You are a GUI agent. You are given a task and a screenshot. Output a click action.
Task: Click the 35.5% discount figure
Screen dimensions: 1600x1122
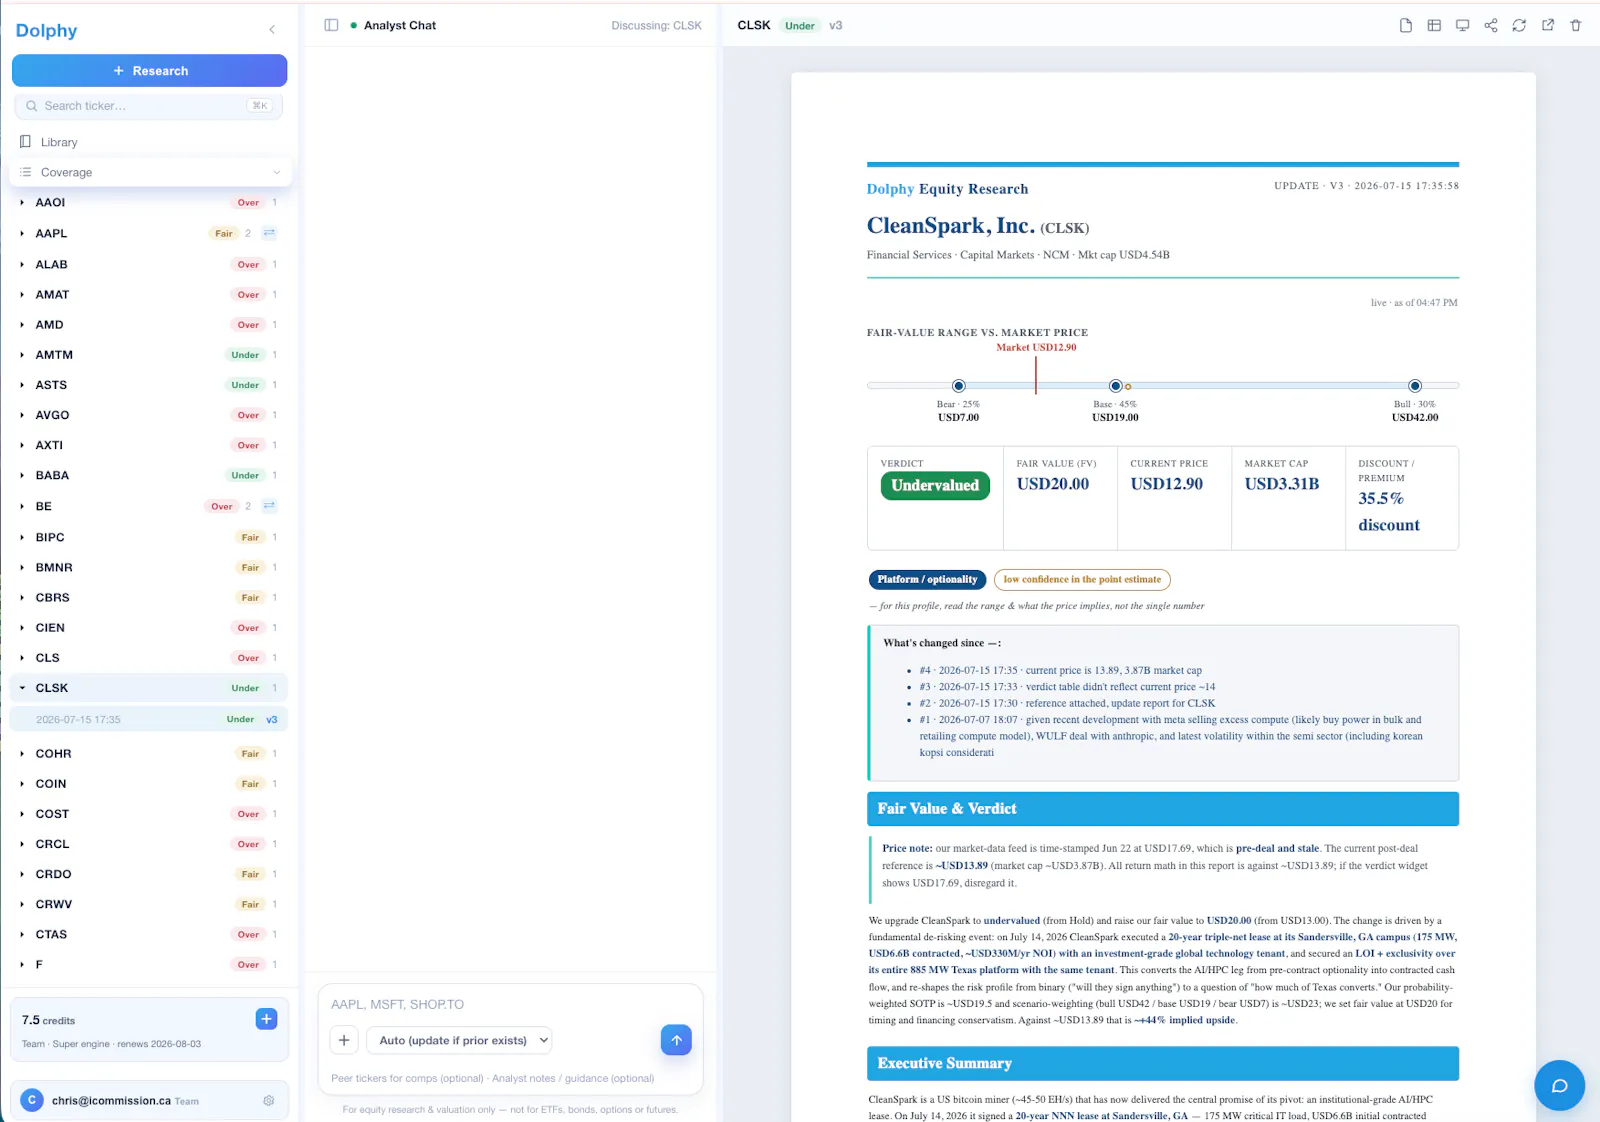coord(1389,512)
